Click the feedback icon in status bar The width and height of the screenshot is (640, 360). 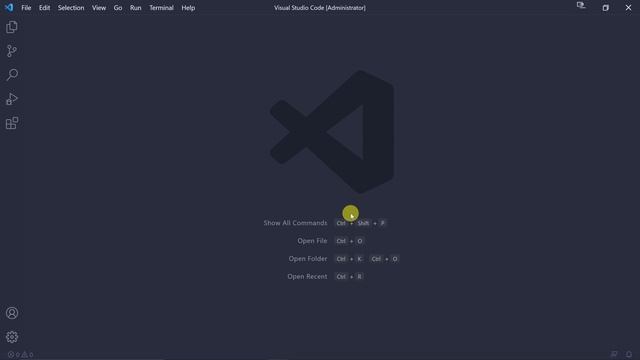tap(614, 354)
